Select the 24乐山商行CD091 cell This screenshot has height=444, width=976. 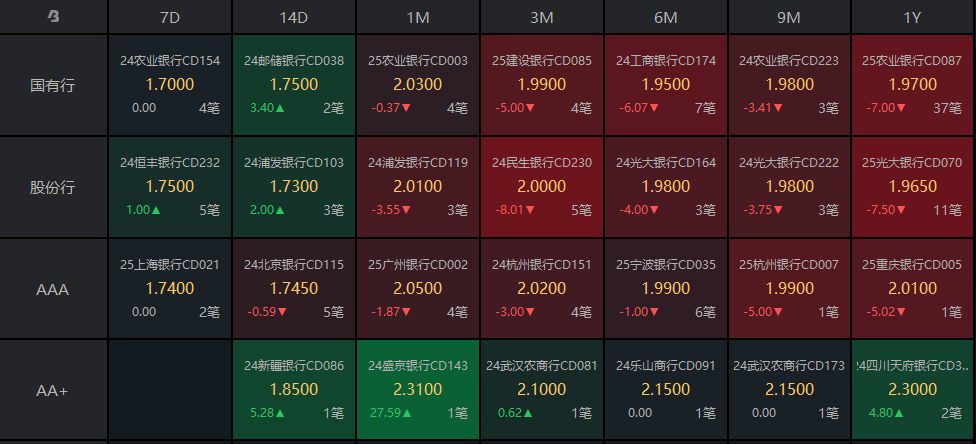coord(666,391)
